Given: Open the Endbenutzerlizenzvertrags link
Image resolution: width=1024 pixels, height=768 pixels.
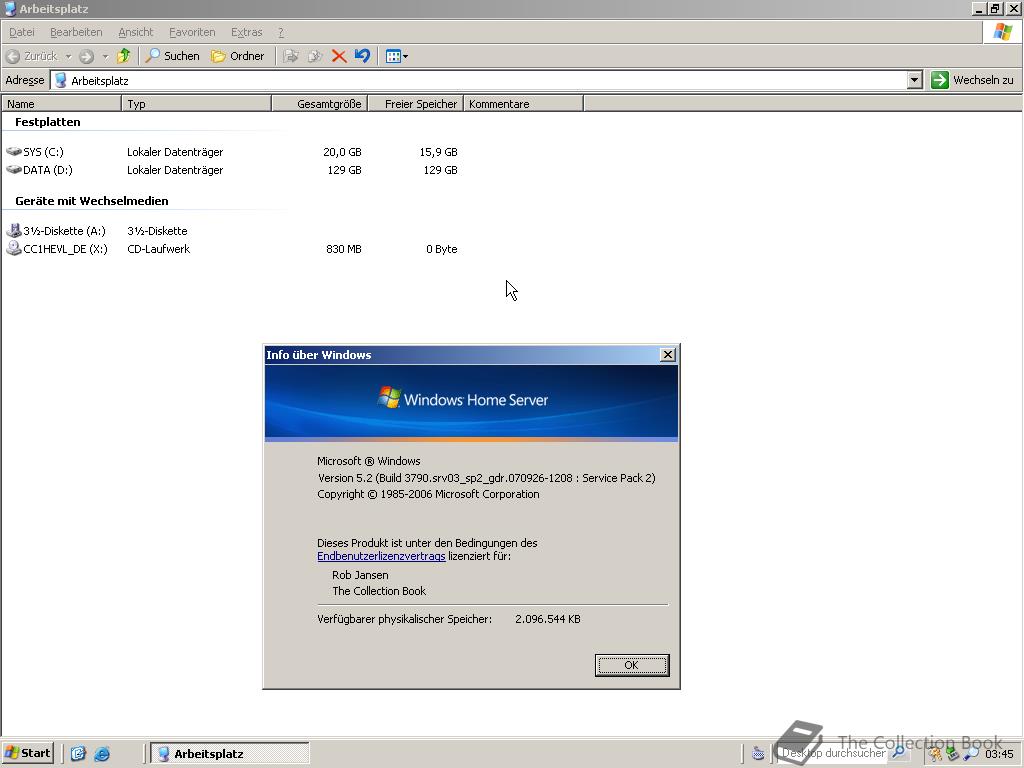Looking at the screenshot, I should point(381,556).
